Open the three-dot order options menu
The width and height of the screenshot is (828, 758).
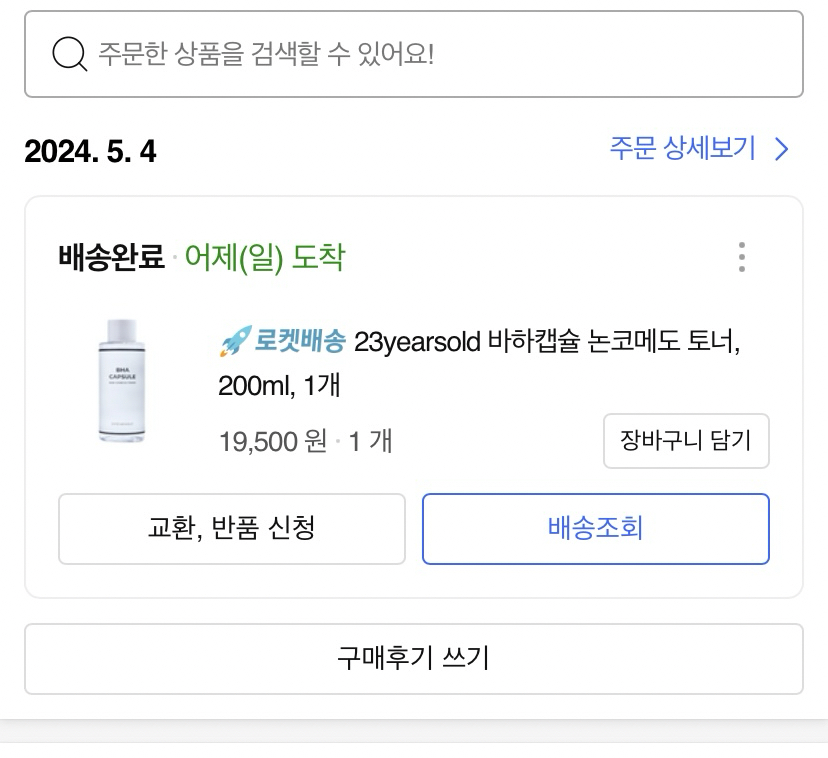pyautogui.click(x=742, y=257)
